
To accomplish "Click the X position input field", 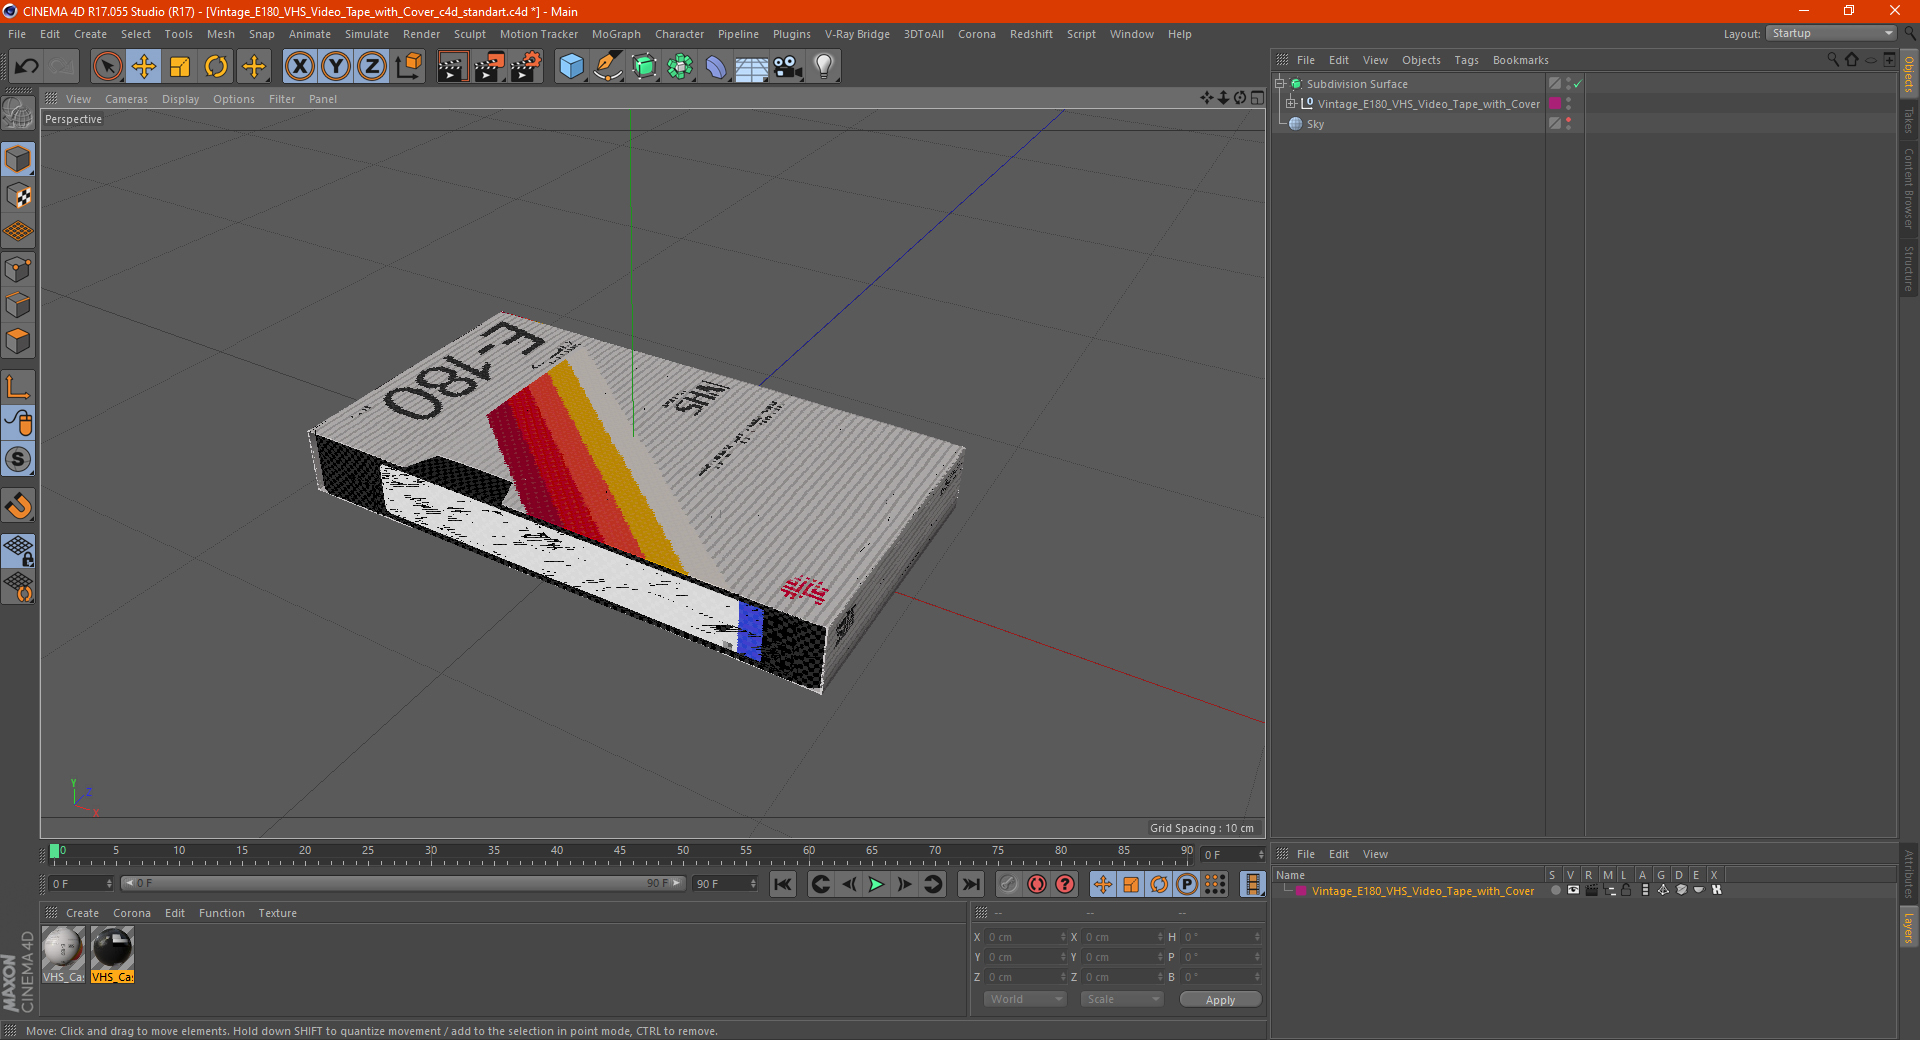I will tap(1024, 937).
